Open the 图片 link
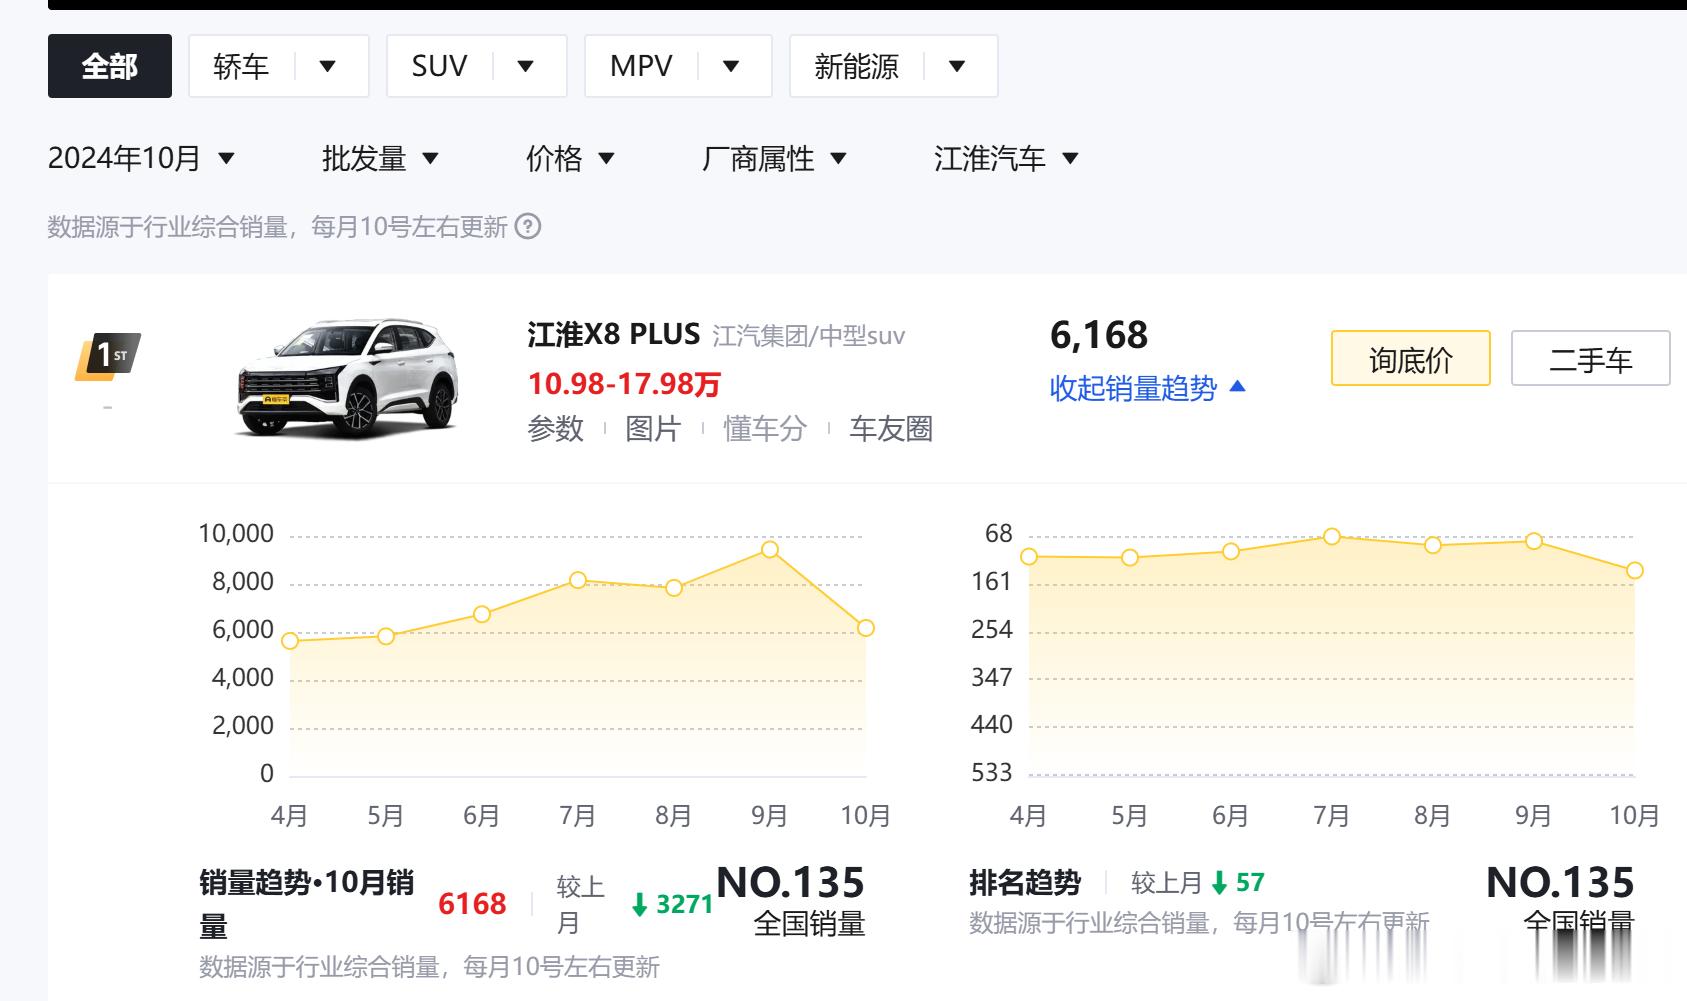The image size is (1687, 1001). click(x=653, y=429)
